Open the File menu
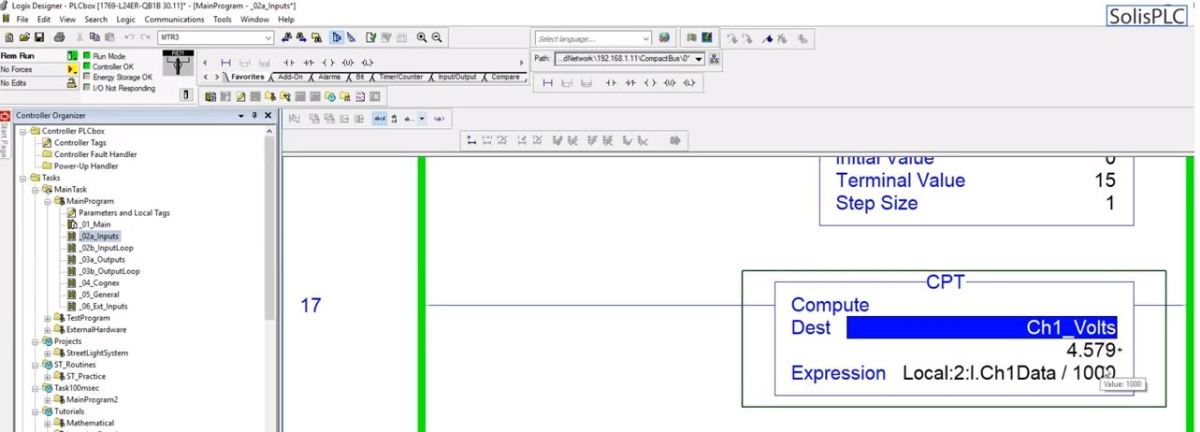This screenshot has width=1200, height=432. tap(20, 19)
